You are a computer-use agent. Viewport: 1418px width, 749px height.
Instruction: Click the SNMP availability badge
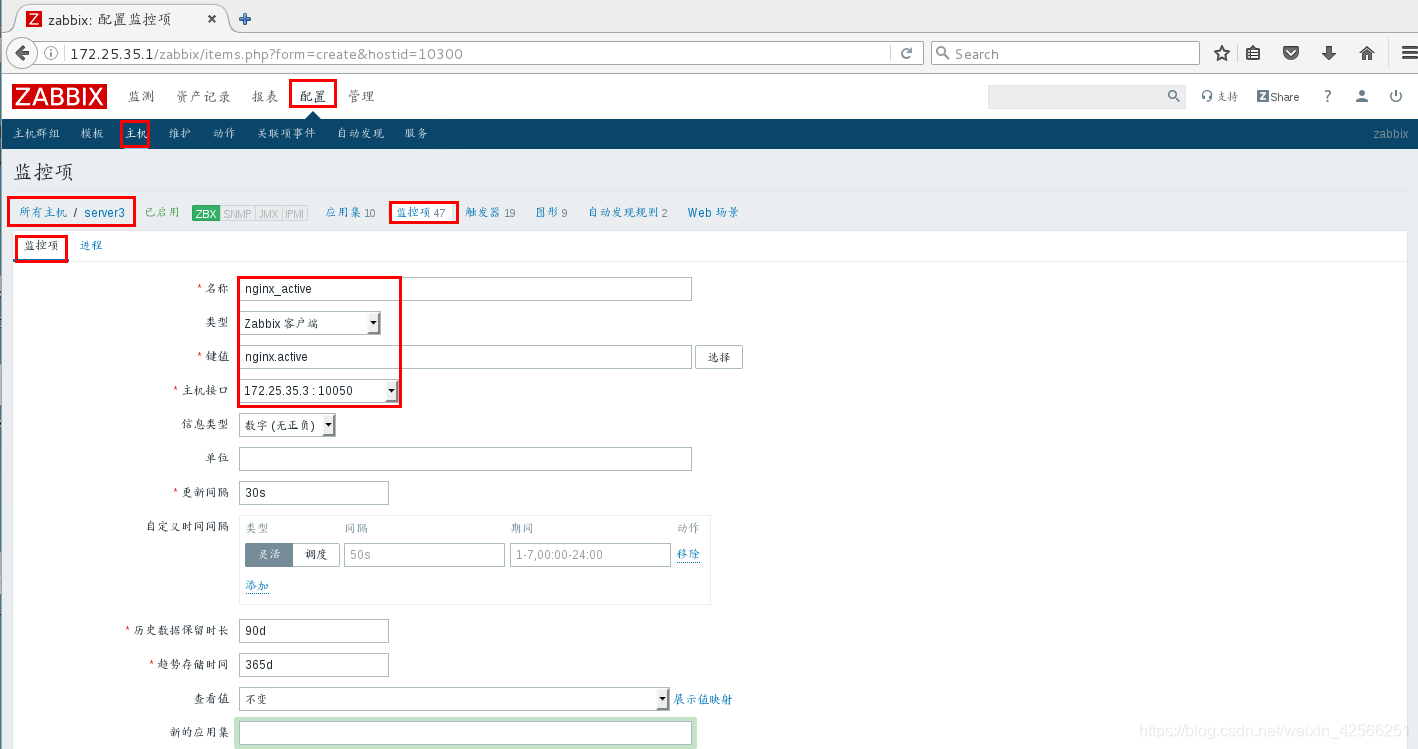(x=237, y=213)
